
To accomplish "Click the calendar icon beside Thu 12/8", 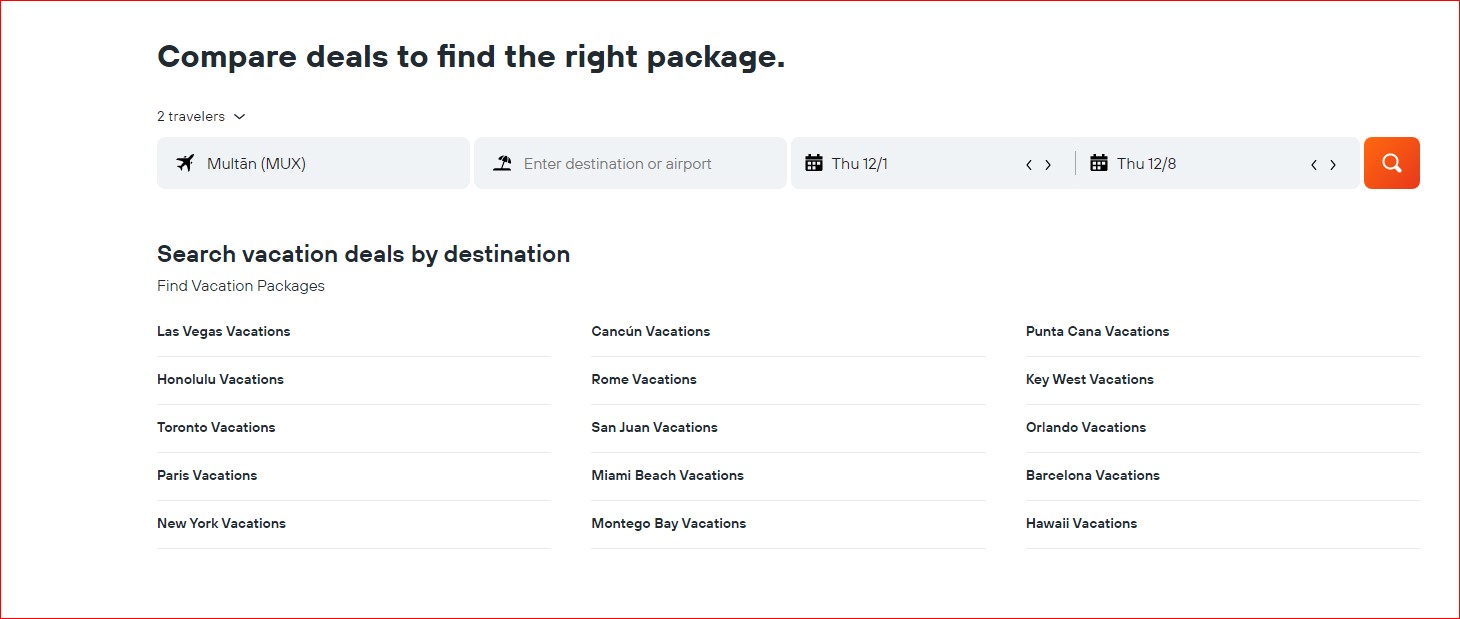I will 1099,163.
